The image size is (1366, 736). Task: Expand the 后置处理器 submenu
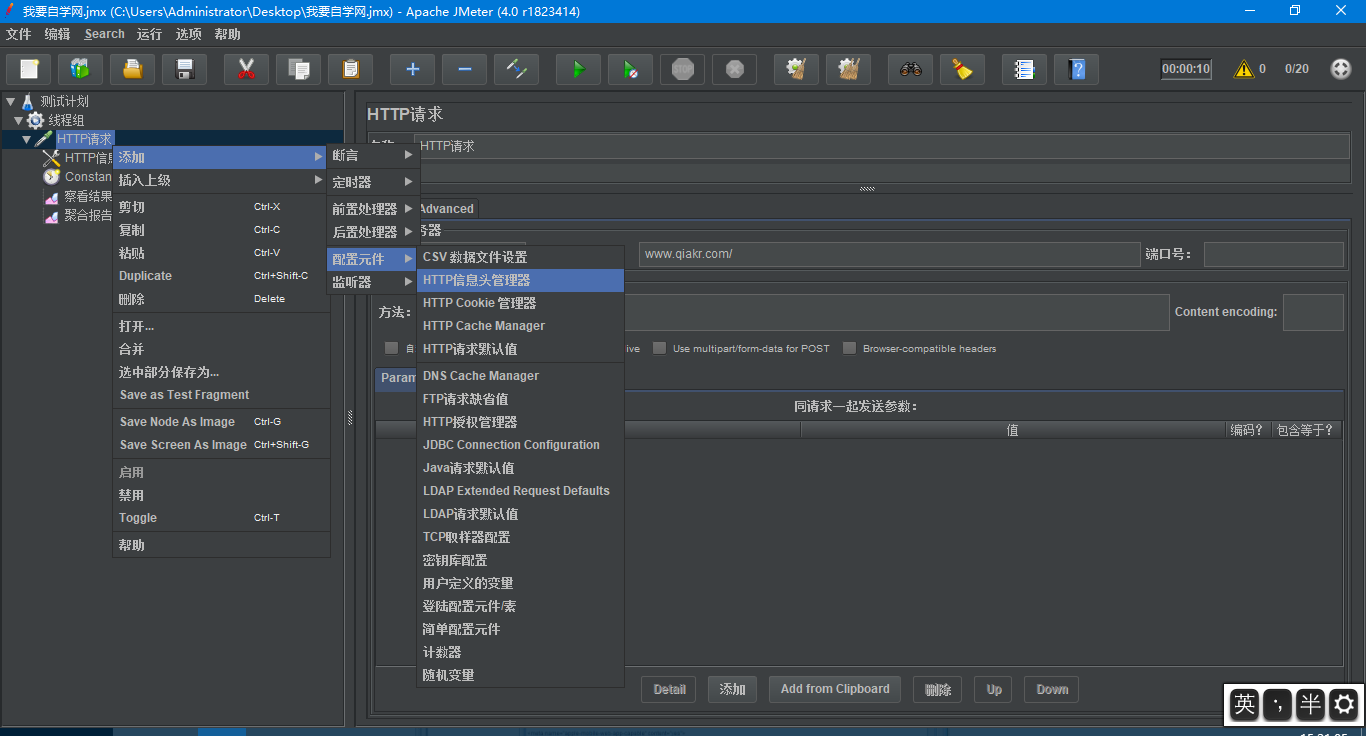(373, 232)
